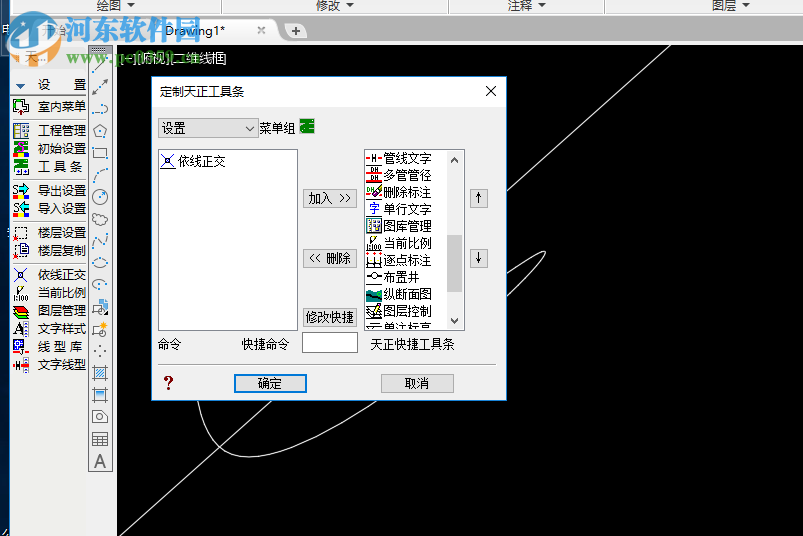
Task: Expand the 图层 ribbon panel
Action: pyautogui.click(x=731, y=6)
